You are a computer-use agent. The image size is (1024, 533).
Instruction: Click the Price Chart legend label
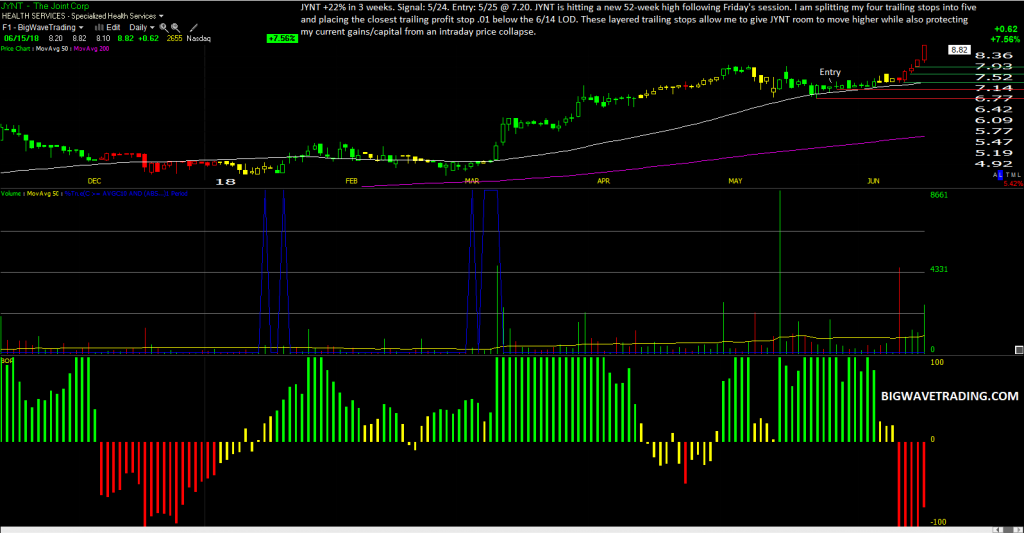(x=16, y=48)
